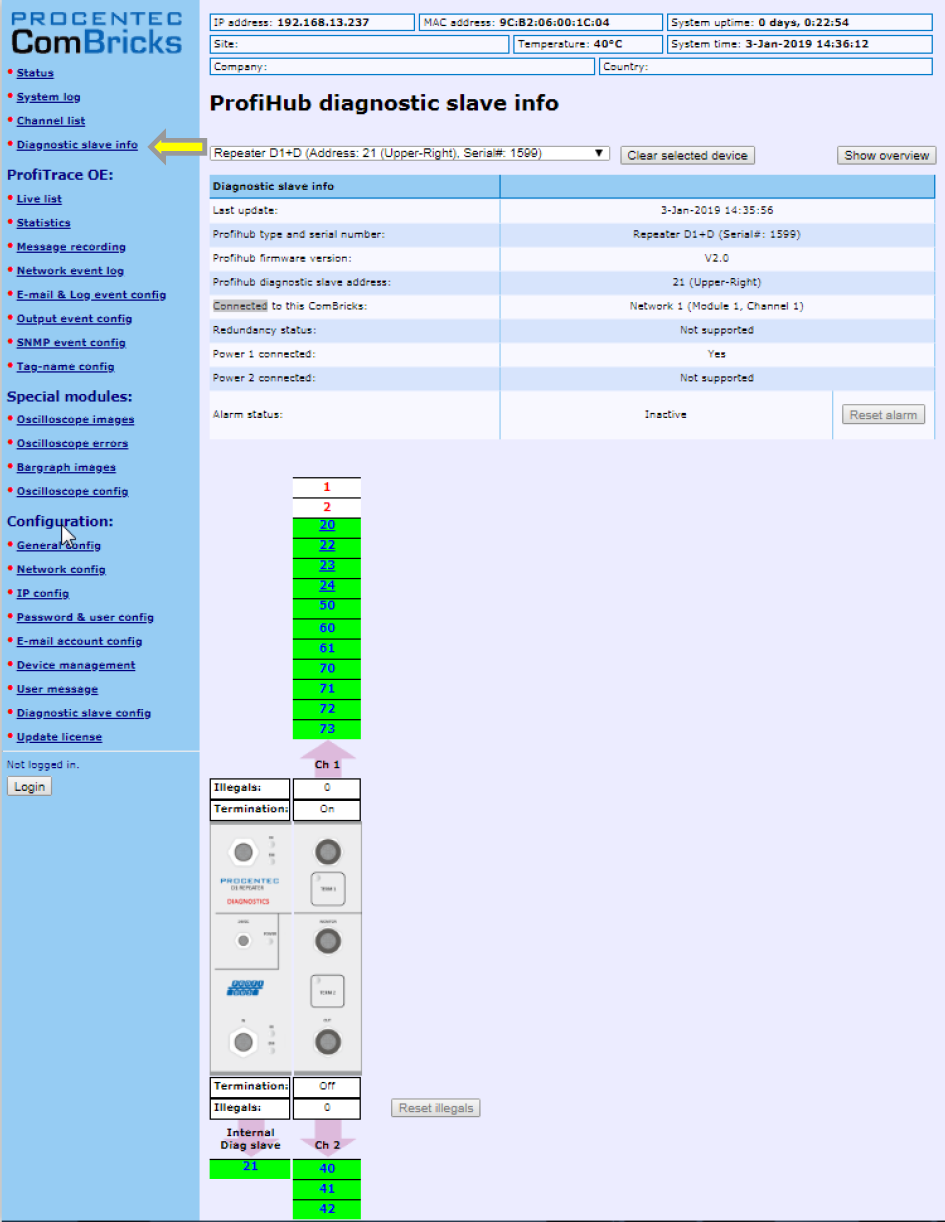Select Diagnostic slave info in sidebar
945x1222 pixels.
pos(77,145)
